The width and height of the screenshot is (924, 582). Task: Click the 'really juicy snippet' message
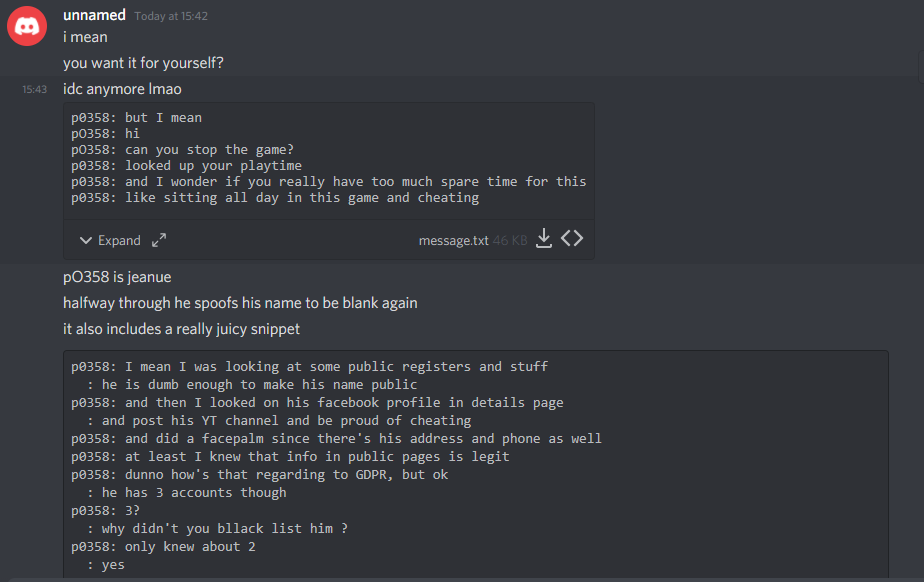click(181, 328)
